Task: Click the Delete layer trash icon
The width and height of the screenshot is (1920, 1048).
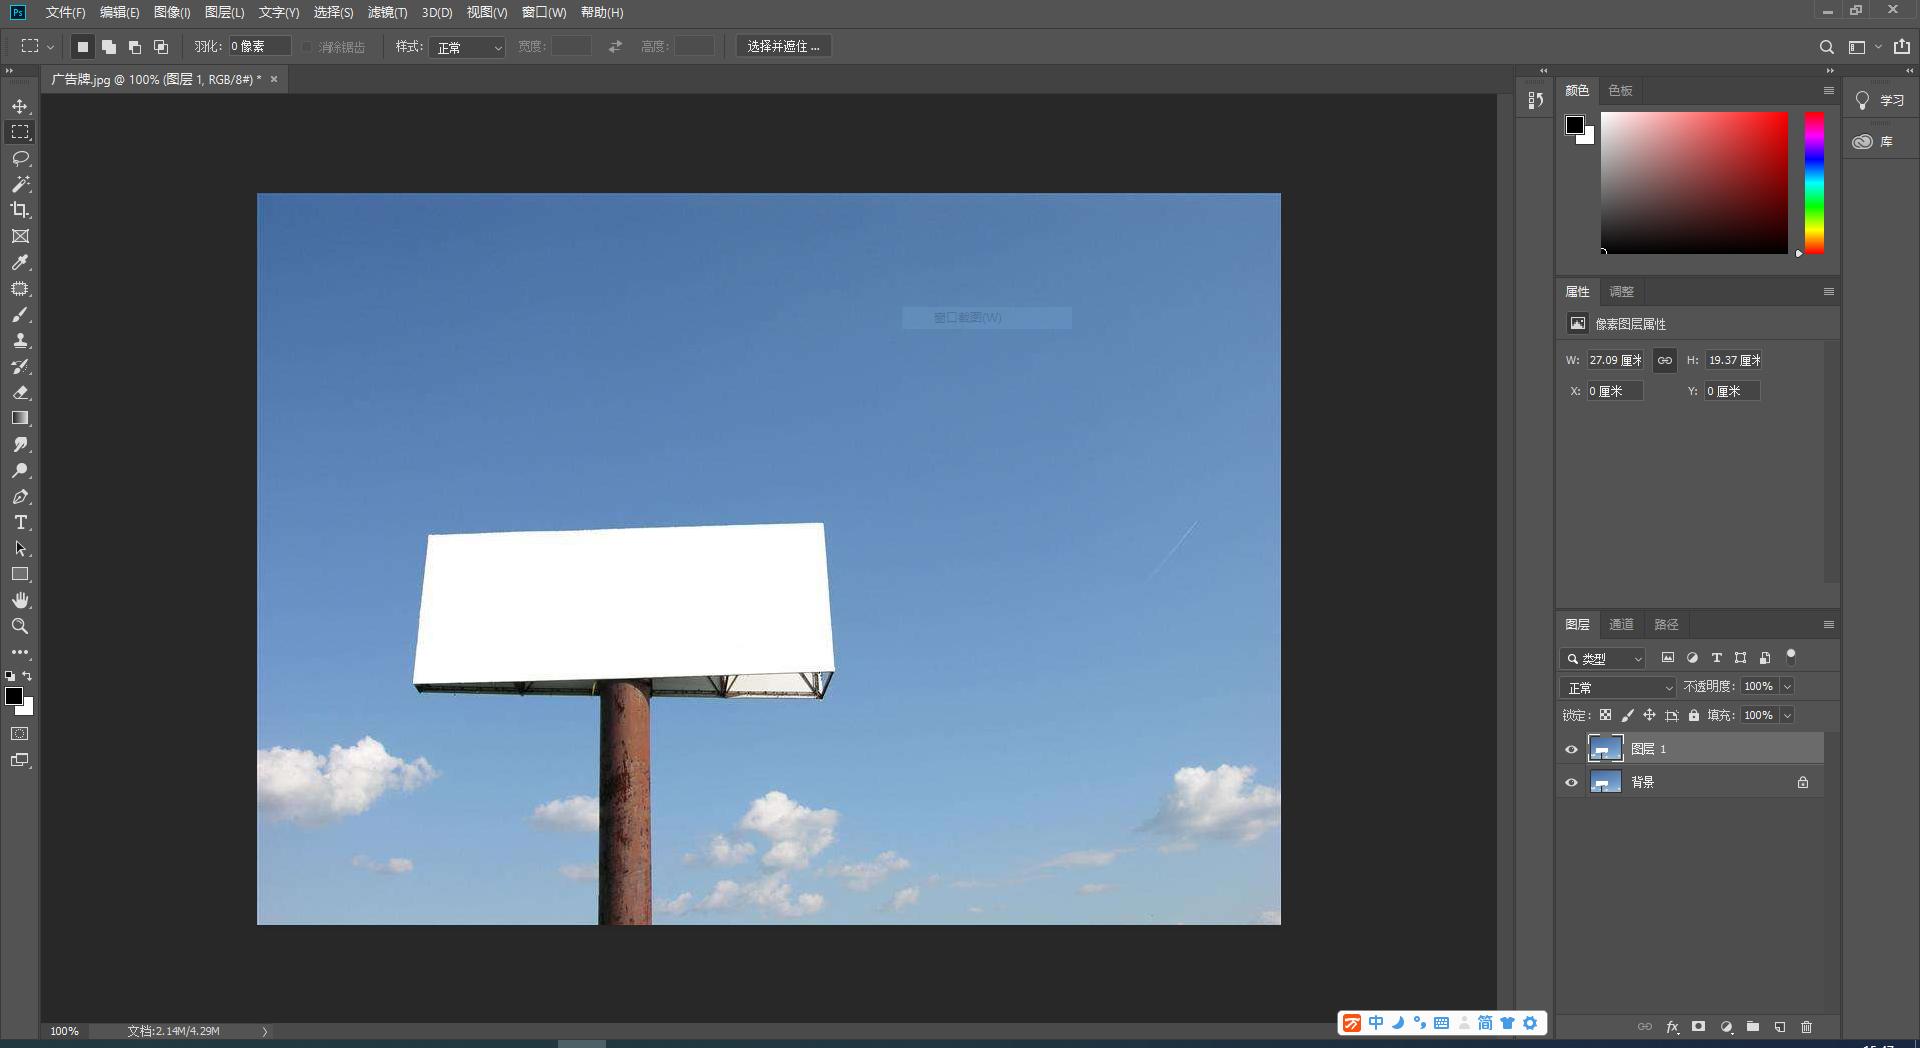Action: 1805,1027
